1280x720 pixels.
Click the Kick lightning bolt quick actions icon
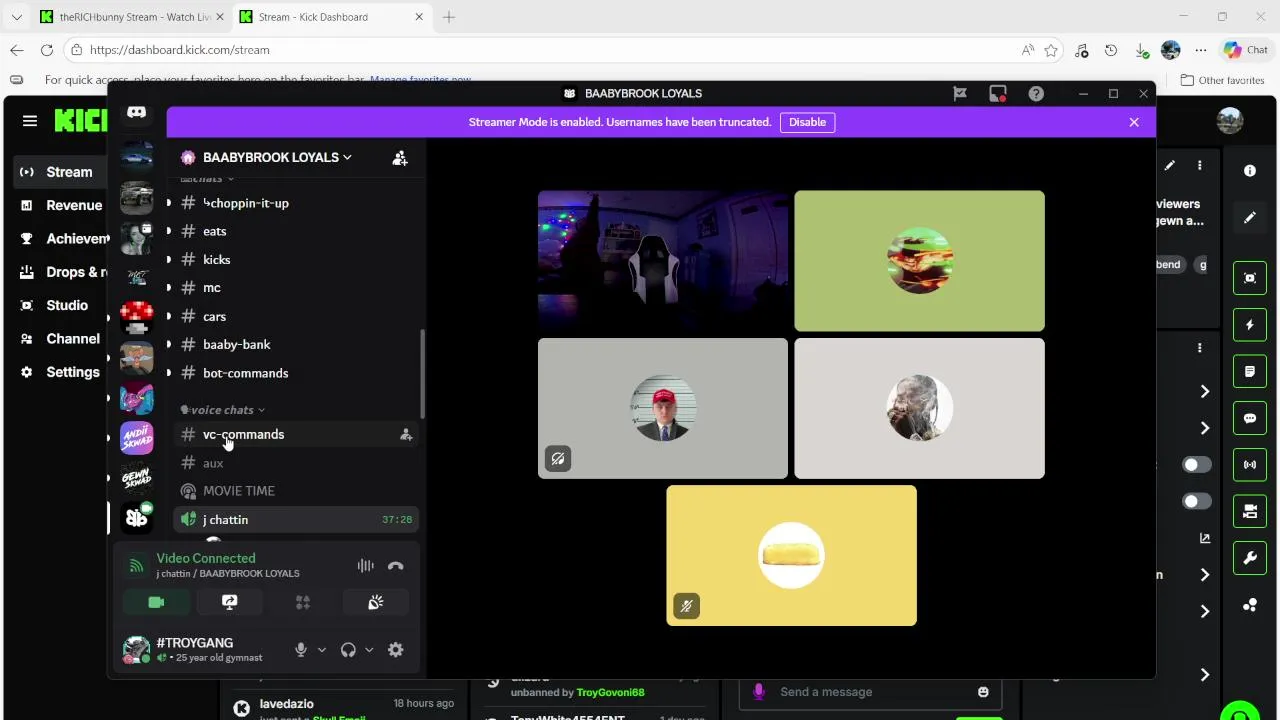(x=1250, y=325)
